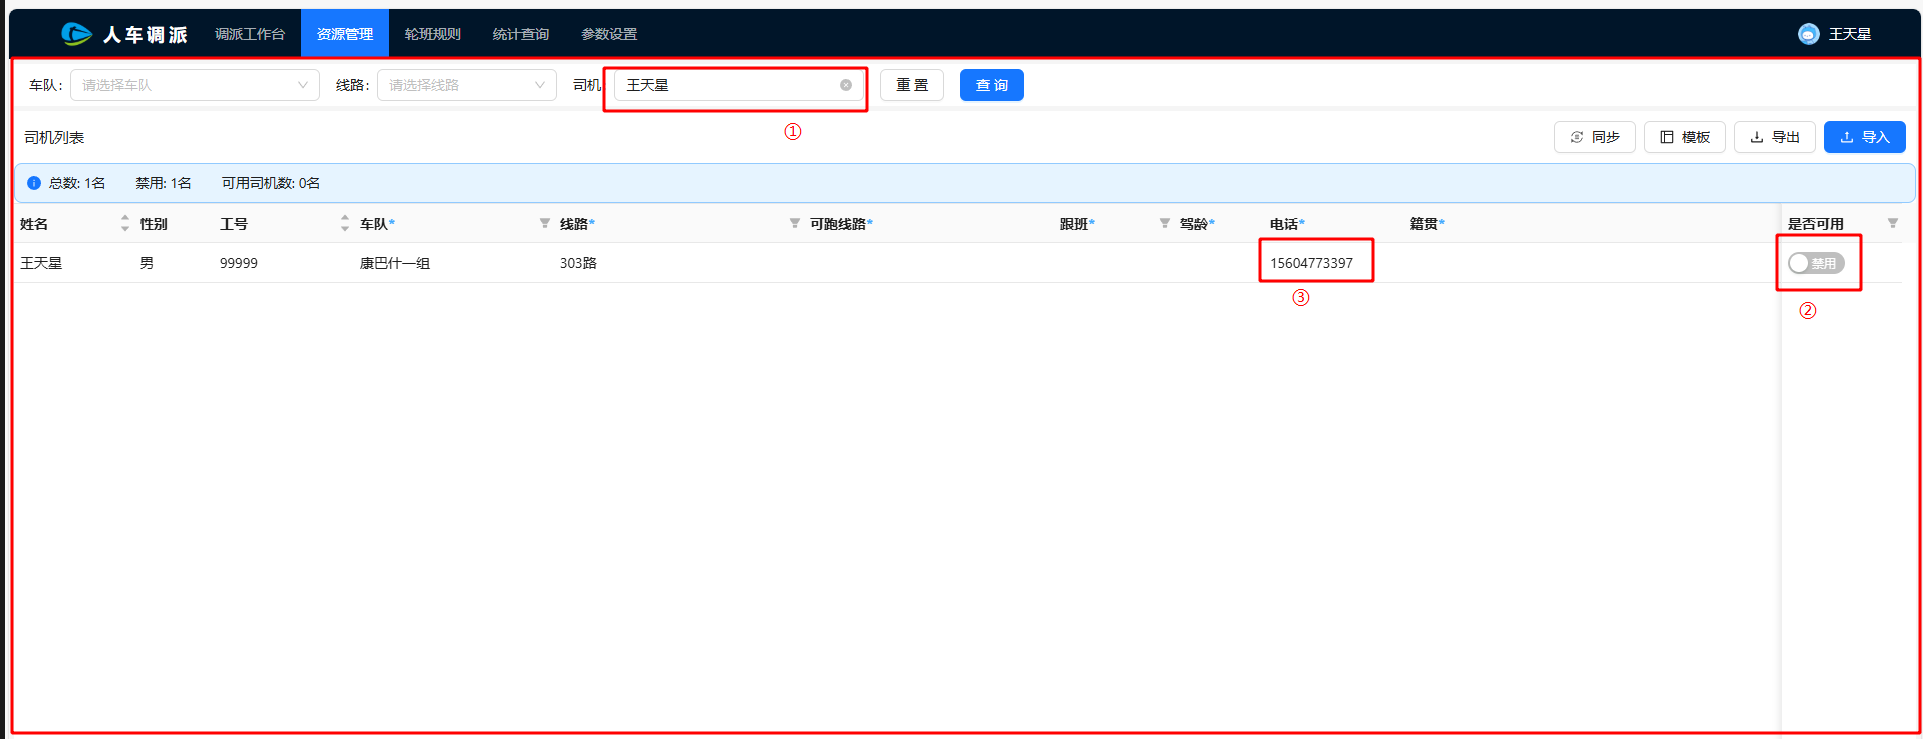This screenshot has width=1923, height=739.
Task: Clear the driver search field text
Action: [846, 85]
